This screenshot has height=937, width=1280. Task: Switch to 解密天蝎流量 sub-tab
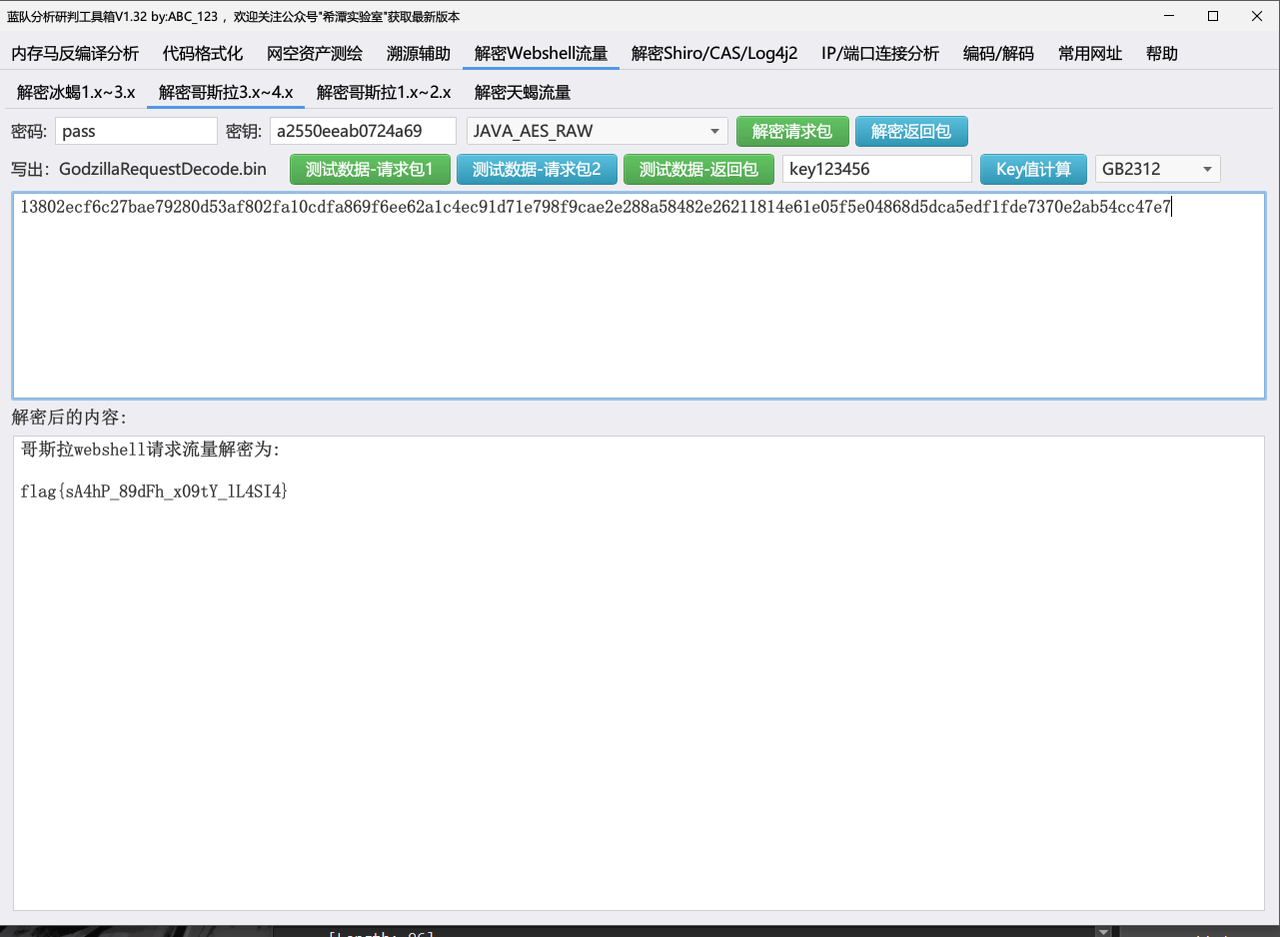click(x=522, y=93)
